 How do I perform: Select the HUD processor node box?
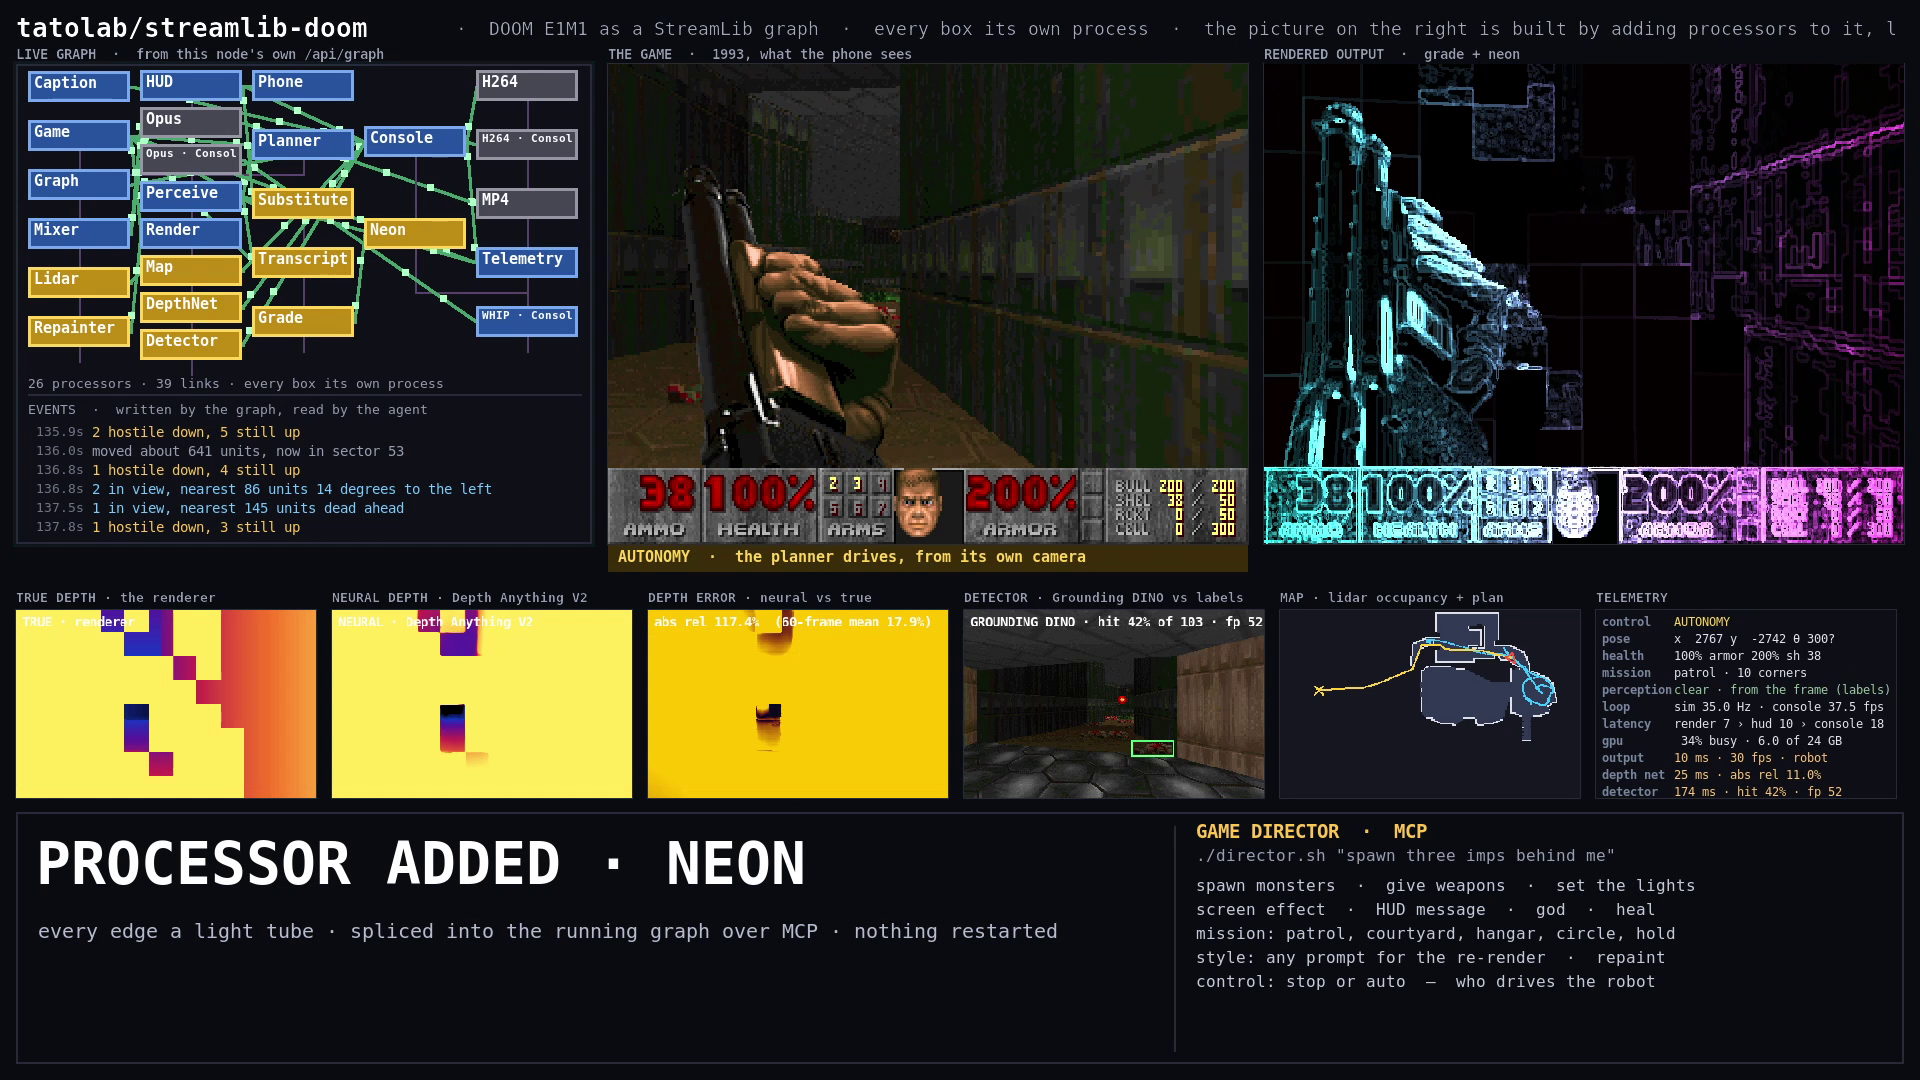click(x=191, y=85)
